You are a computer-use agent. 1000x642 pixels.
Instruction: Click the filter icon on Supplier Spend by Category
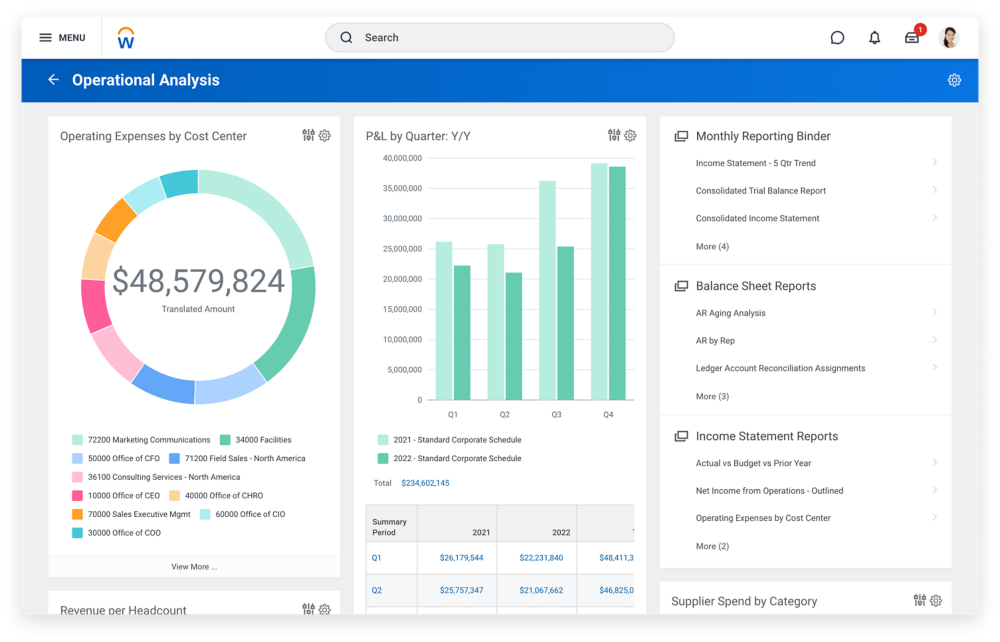[x=918, y=601]
